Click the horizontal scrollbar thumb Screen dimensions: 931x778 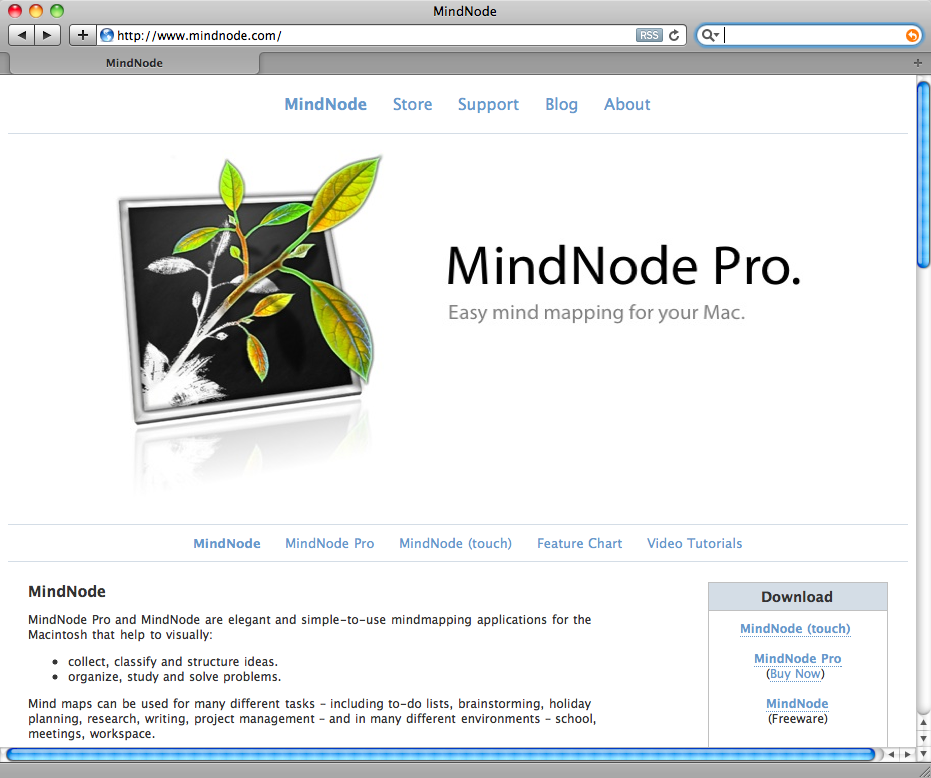(441, 754)
